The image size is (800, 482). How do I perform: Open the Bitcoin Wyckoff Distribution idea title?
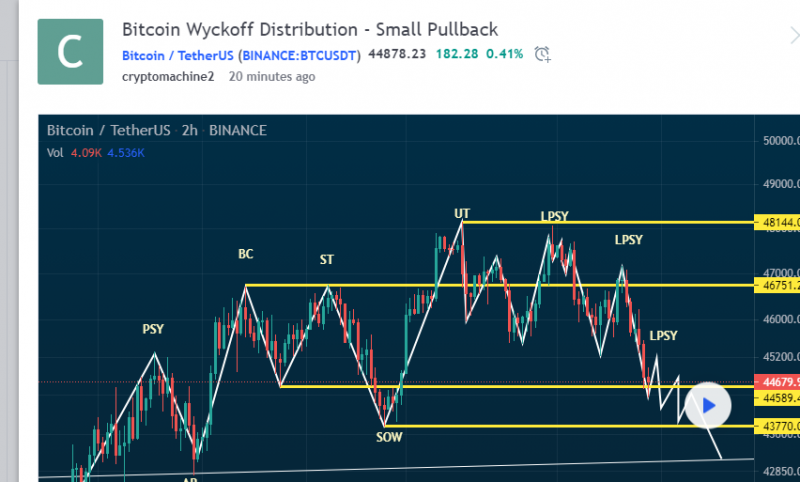click(309, 29)
